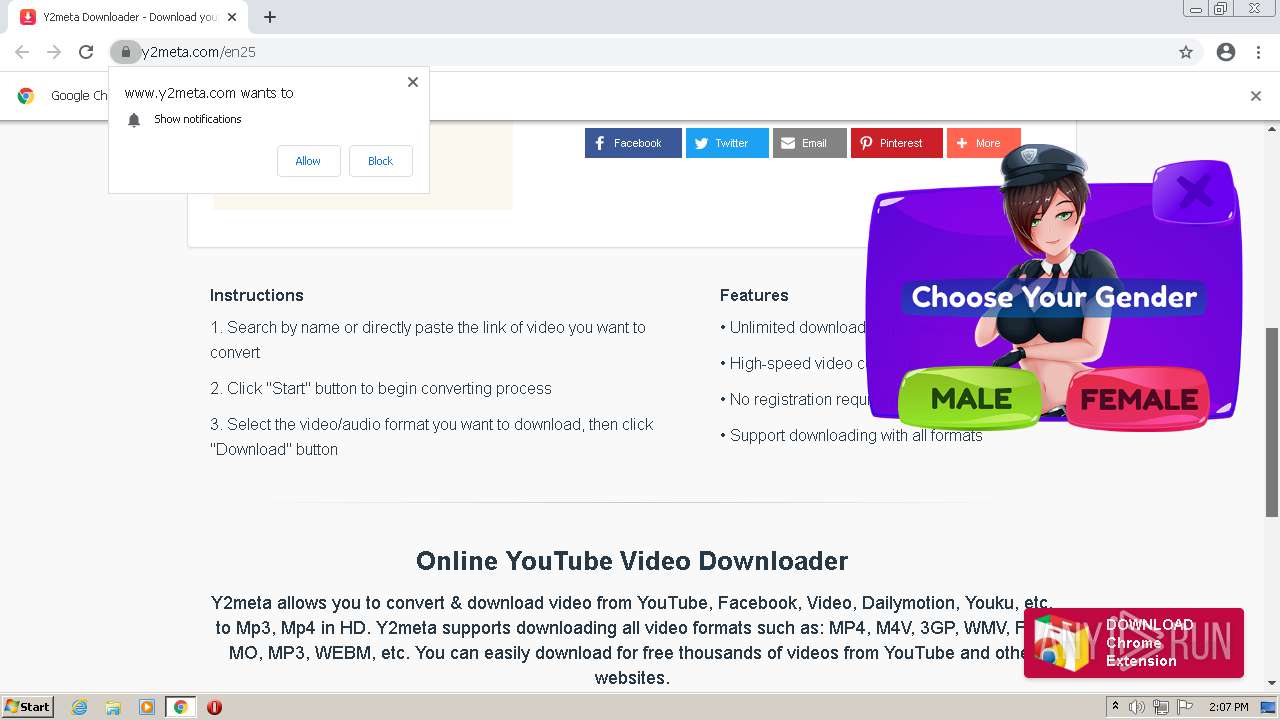Click Download Chrome Extension banner
The image size is (1280, 720).
tap(1134, 643)
